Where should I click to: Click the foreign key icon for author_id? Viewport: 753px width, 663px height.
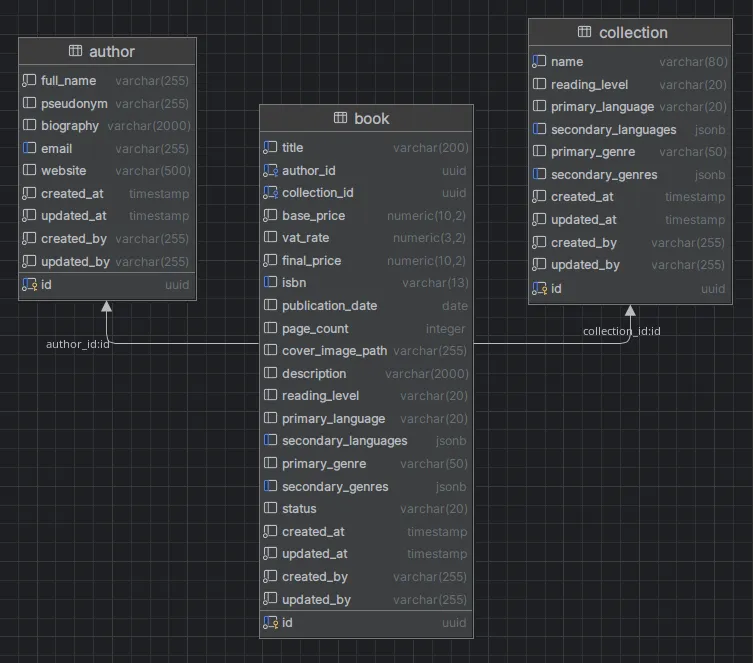(271, 170)
